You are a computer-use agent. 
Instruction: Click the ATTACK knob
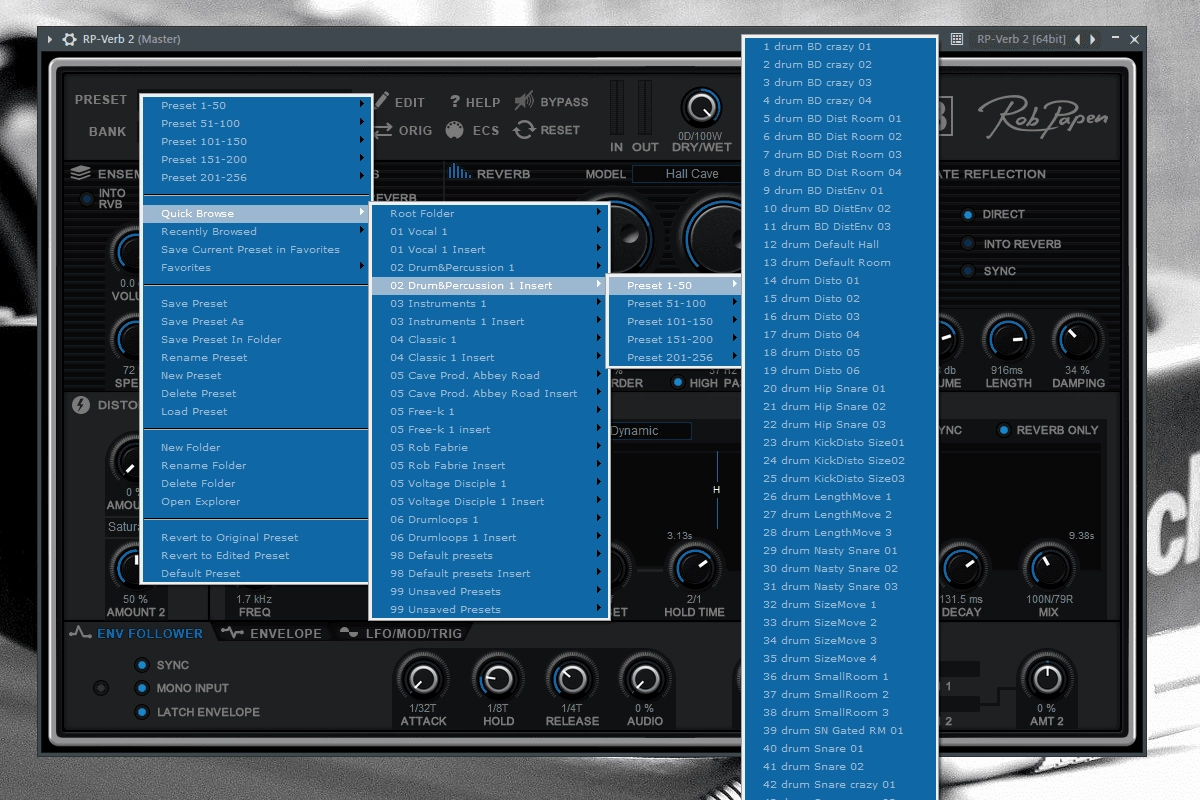point(423,679)
